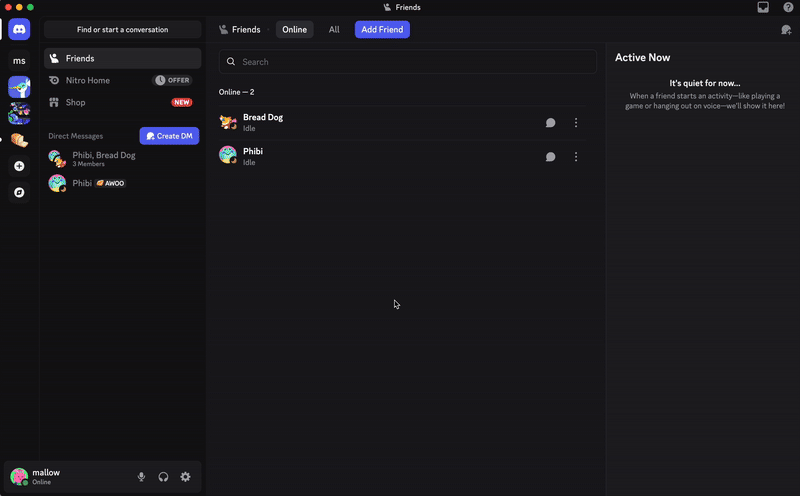Click the "Online — 2" header text
This screenshot has width=800, height=496.
click(236, 92)
